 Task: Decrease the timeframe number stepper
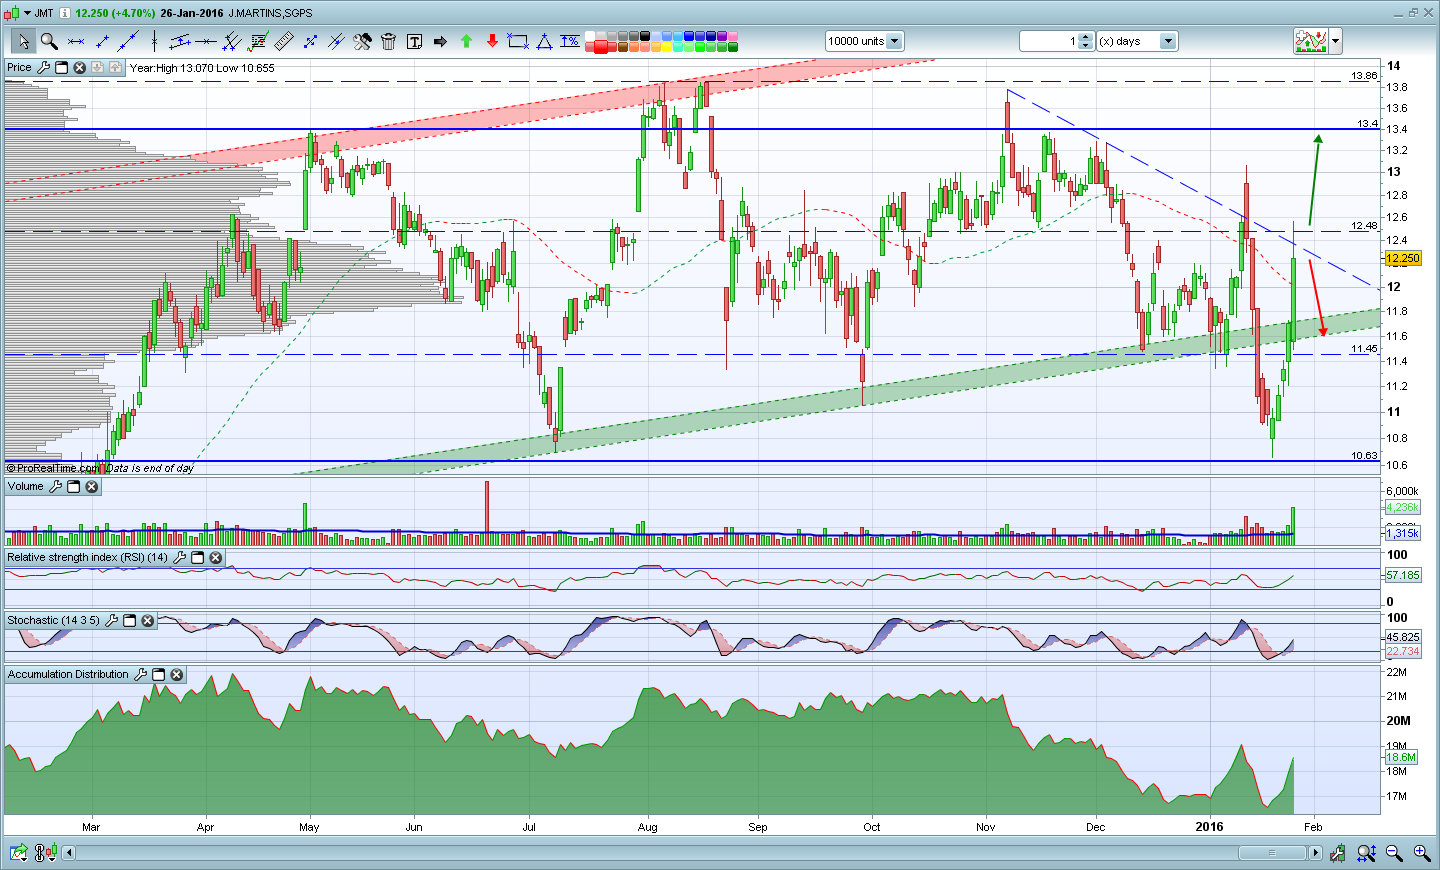click(x=1087, y=46)
